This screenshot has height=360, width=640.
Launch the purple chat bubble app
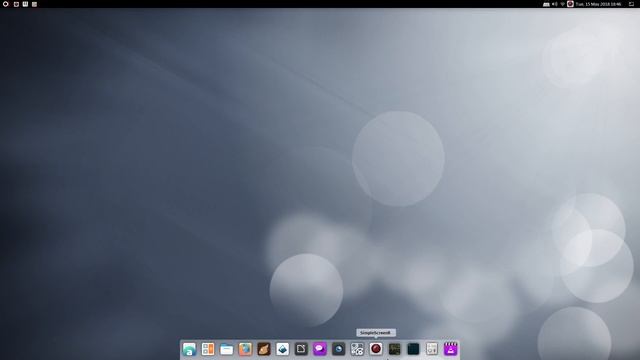(320, 349)
